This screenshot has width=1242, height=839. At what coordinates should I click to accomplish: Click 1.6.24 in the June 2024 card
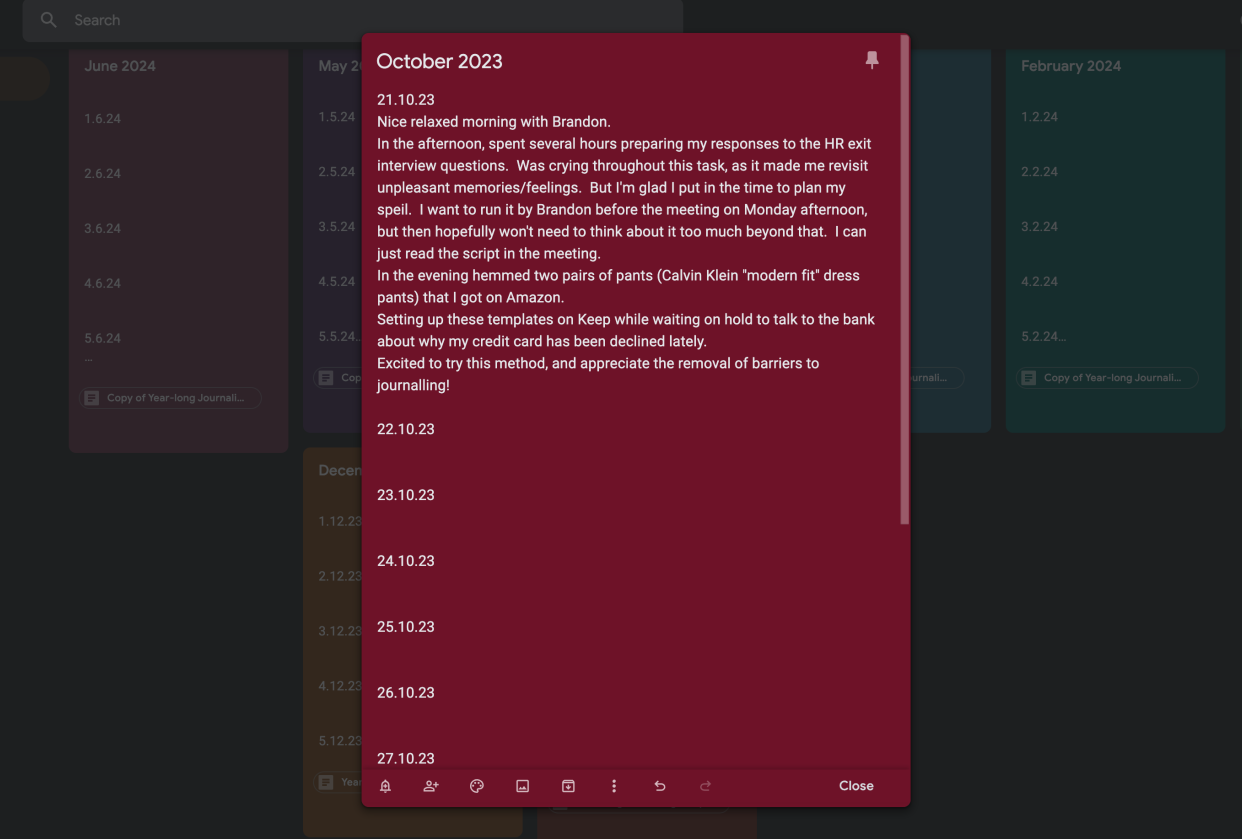click(103, 119)
